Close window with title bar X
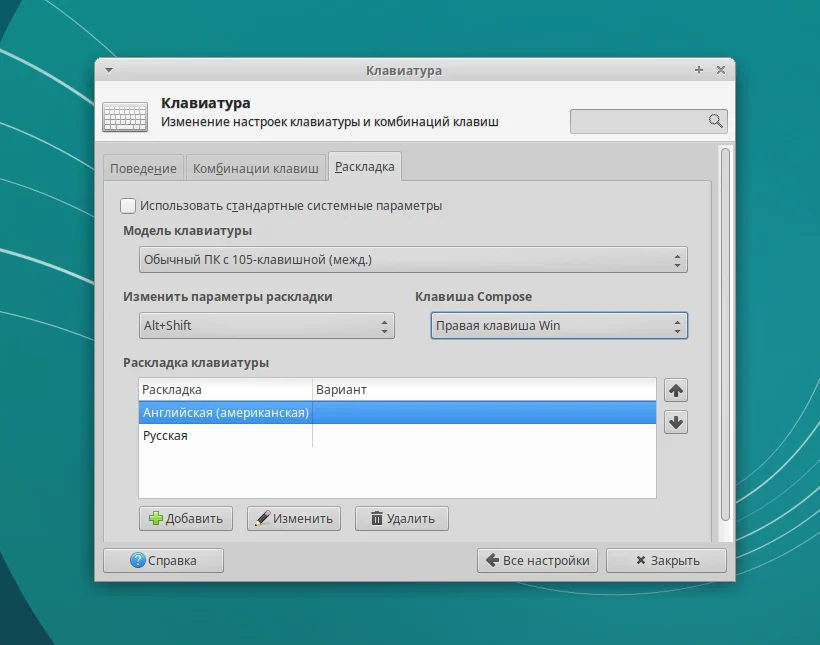The height and width of the screenshot is (645, 820). pyautogui.click(x=721, y=70)
